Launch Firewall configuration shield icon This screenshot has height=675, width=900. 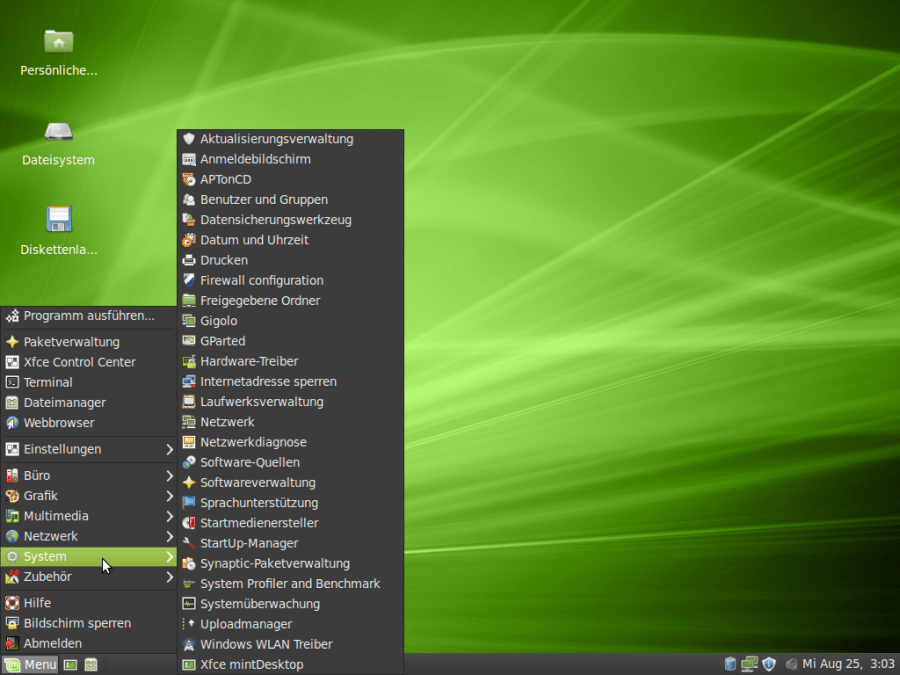(x=189, y=280)
